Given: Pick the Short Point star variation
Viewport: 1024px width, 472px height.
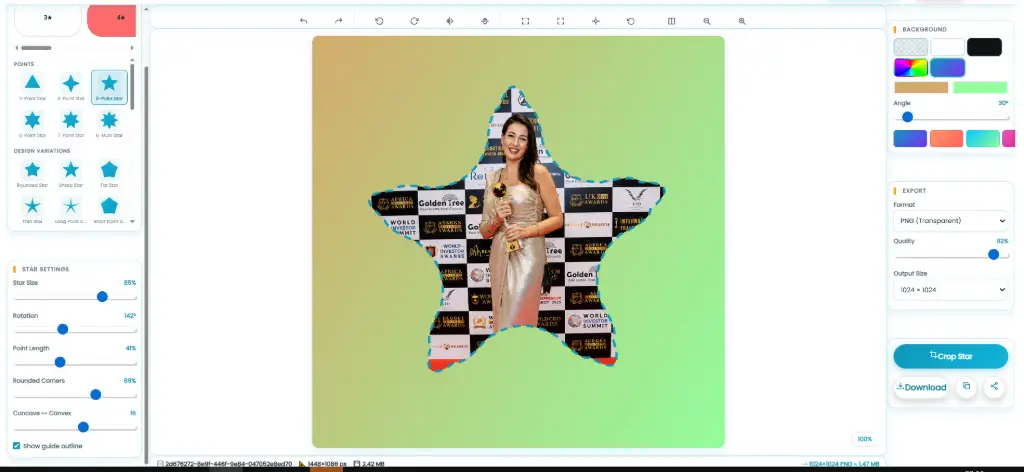Looking at the screenshot, I should click(x=109, y=210).
